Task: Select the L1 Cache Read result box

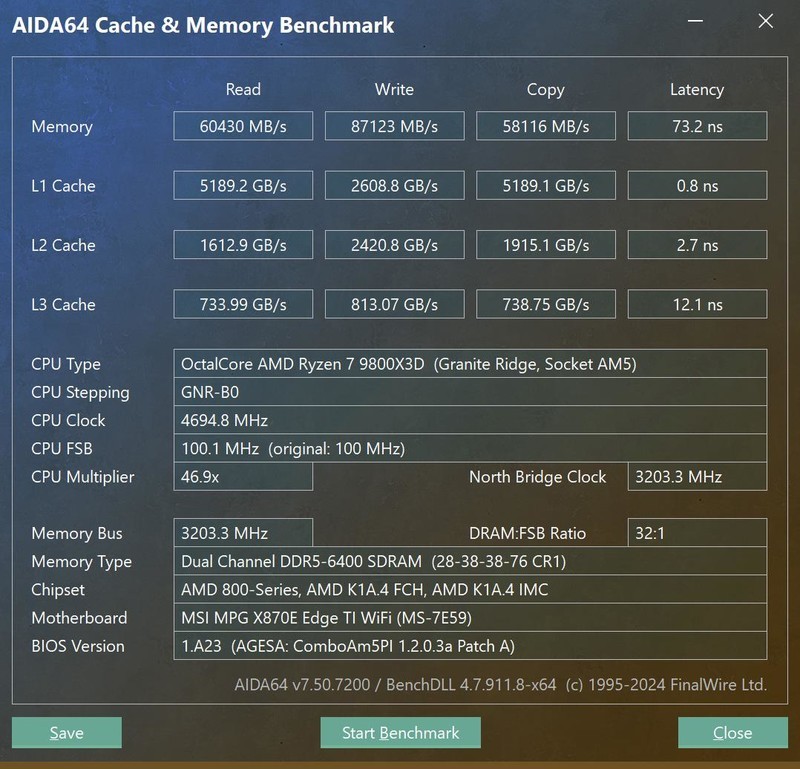Action: tap(243, 185)
